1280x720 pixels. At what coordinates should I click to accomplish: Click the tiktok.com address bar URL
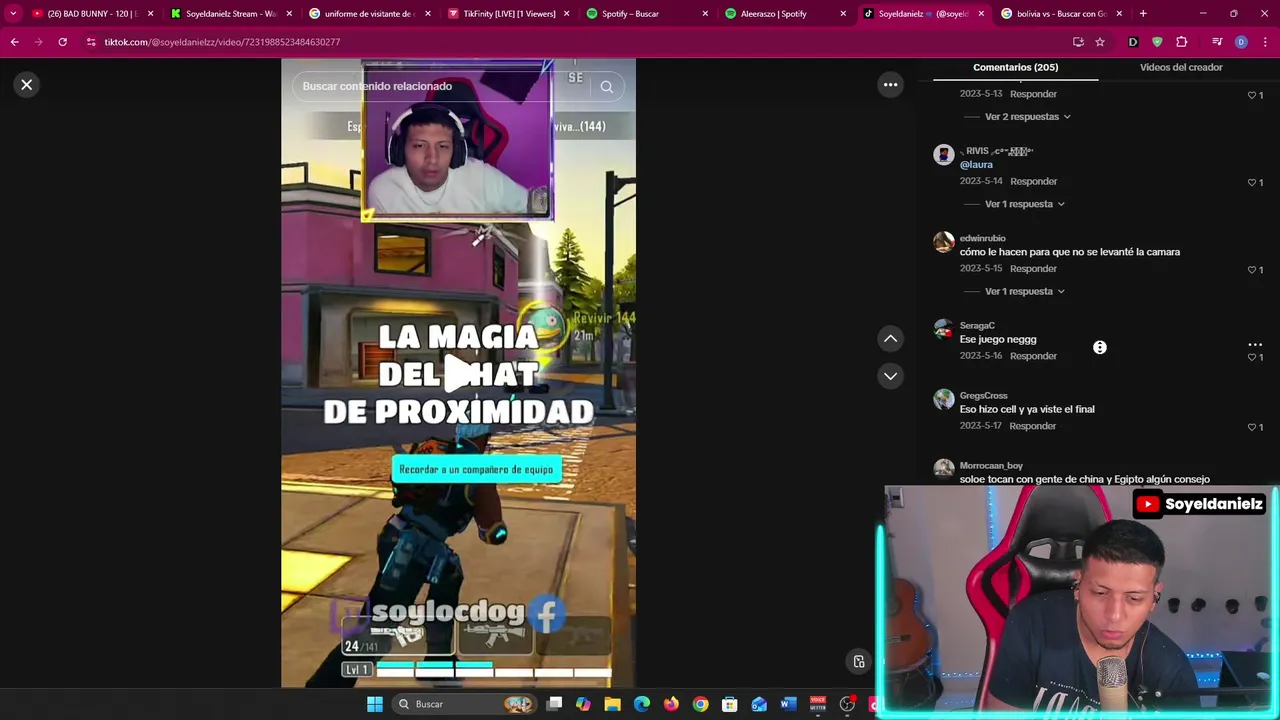tap(222, 42)
